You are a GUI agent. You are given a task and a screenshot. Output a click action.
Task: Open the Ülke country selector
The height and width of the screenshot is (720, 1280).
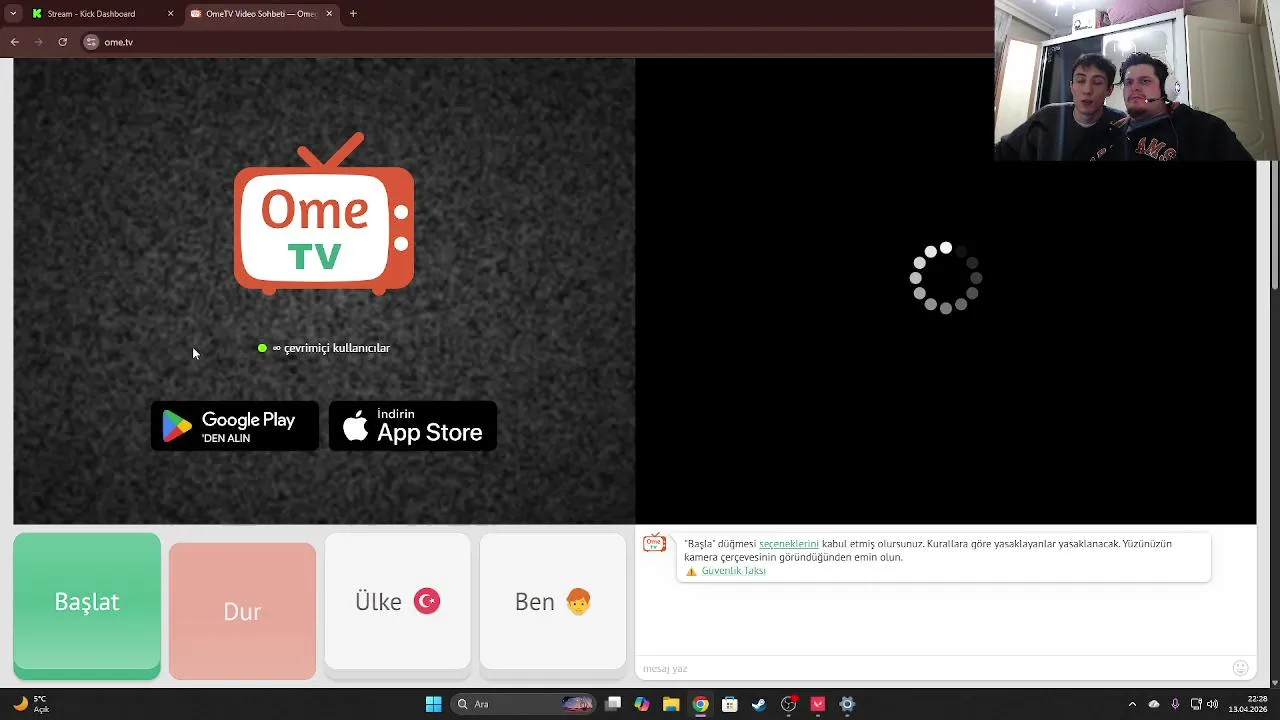coord(397,601)
